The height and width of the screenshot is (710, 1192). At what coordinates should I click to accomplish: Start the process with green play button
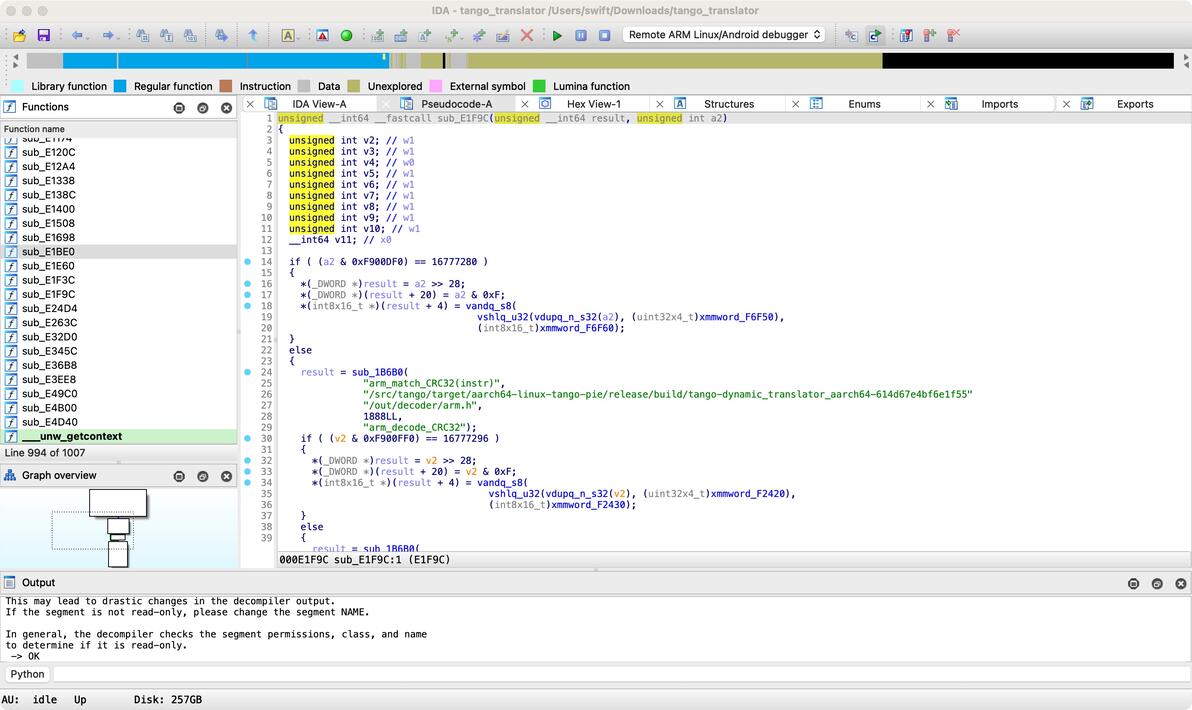coord(557,35)
